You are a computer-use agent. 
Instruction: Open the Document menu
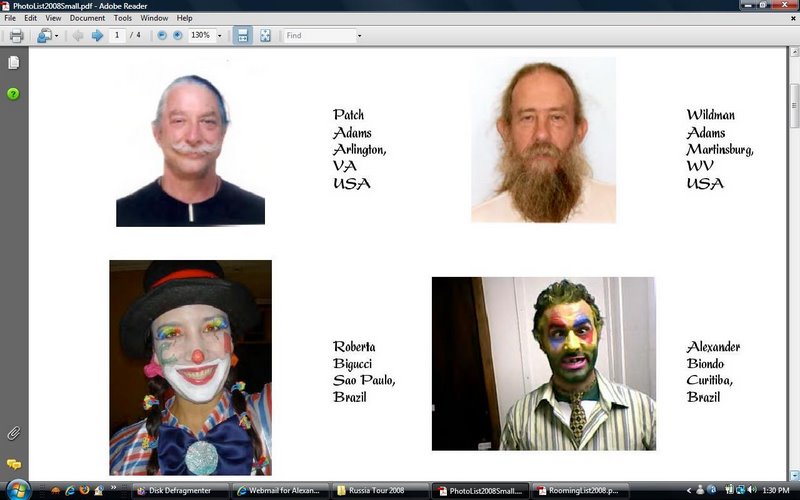tap(87, 18)
